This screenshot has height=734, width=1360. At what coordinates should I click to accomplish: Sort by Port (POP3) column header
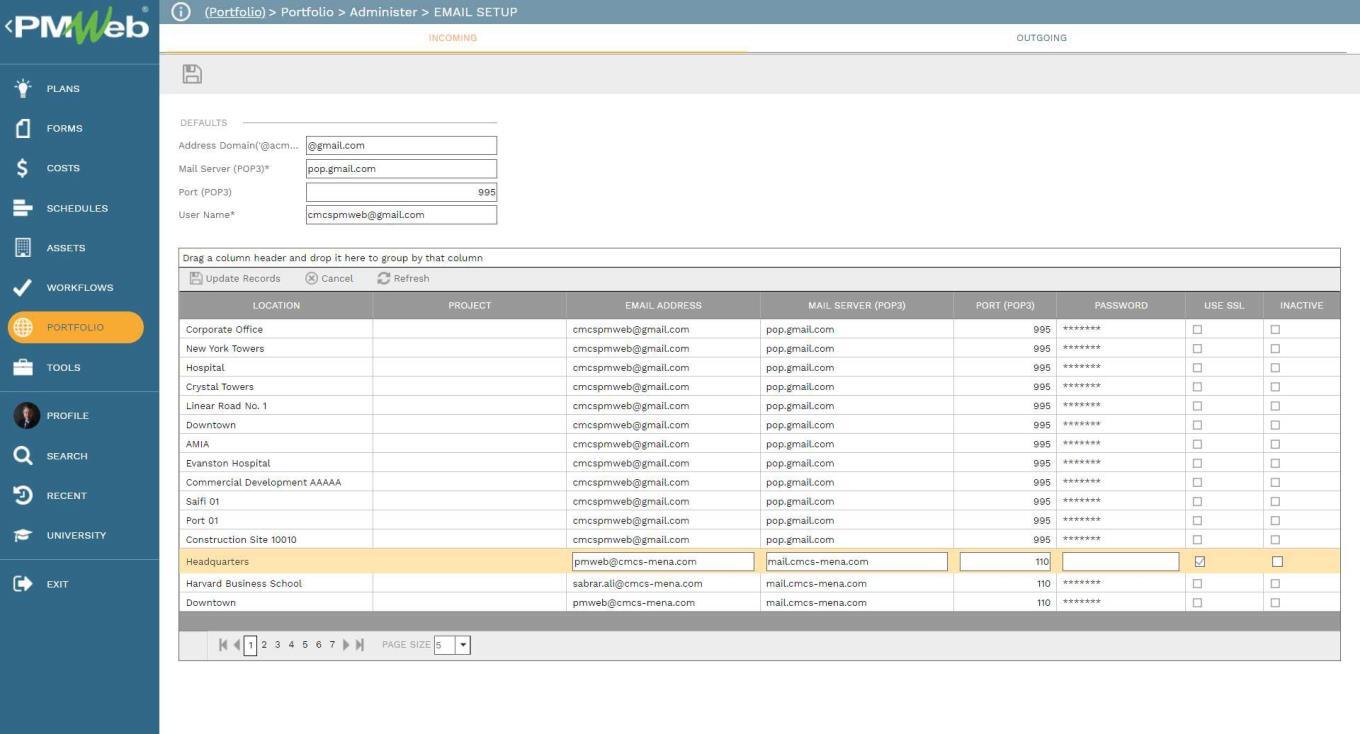point(1005,305)
